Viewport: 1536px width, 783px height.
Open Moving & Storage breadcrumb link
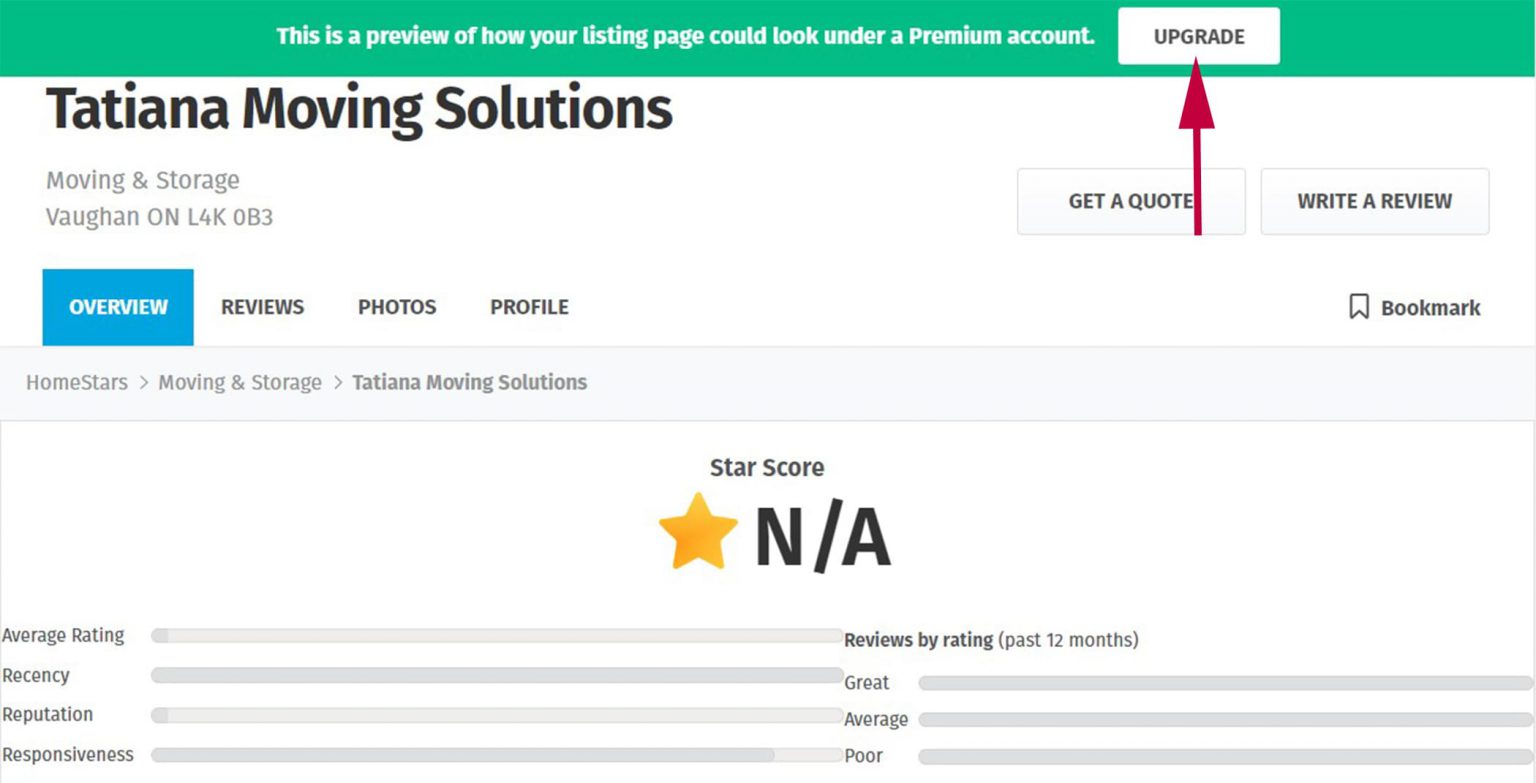(240, 382)
